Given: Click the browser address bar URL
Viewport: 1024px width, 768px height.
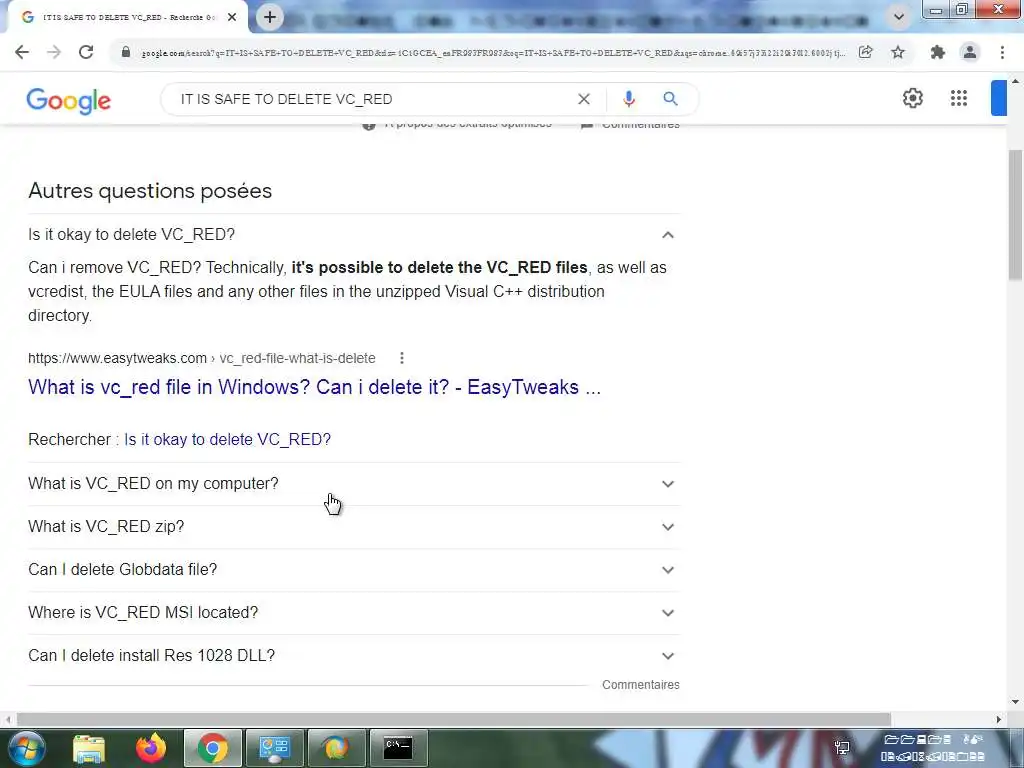Looking at the screenshot, I should tap(493, 53).
